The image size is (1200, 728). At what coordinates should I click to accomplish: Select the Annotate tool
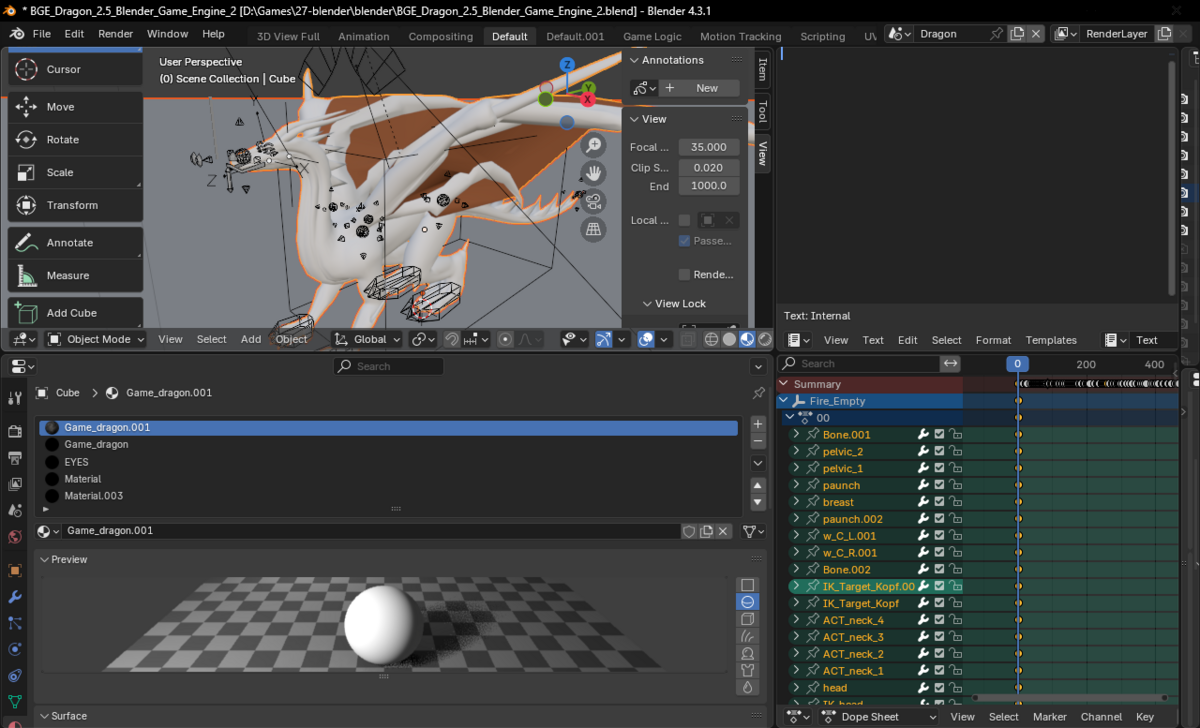[x=75, y=243]
